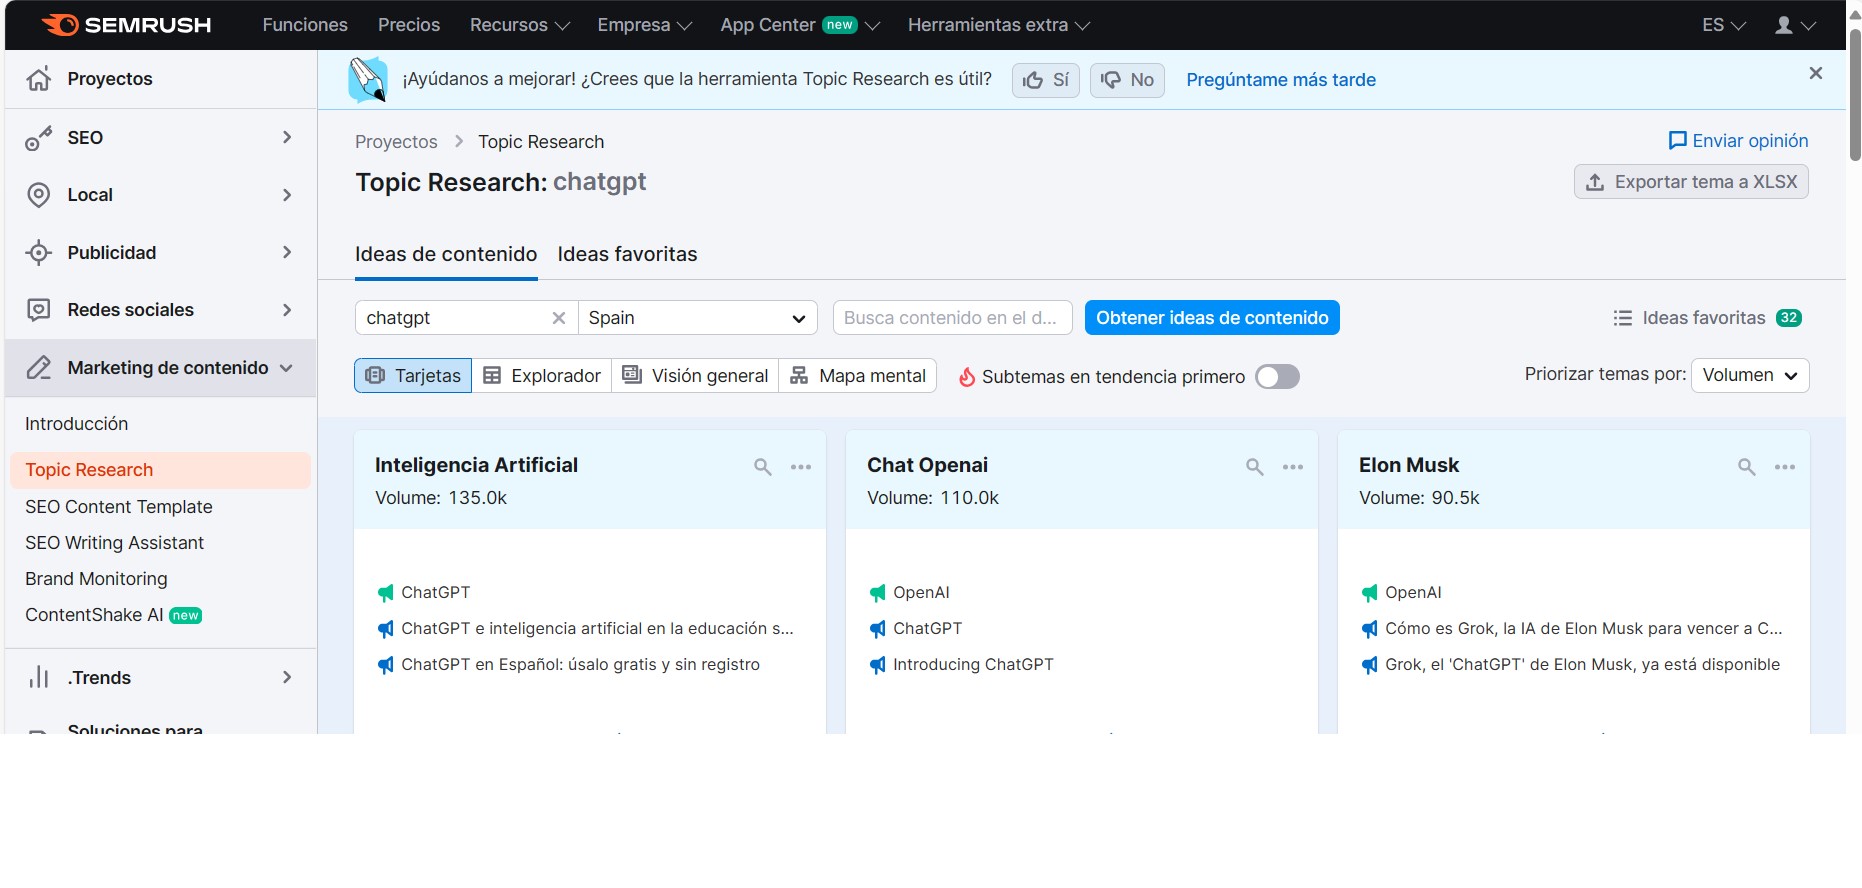The width and height of the screenshot is (1862, 888).
Task: Switch to Tarjetas view
Action: pos(413,376)
